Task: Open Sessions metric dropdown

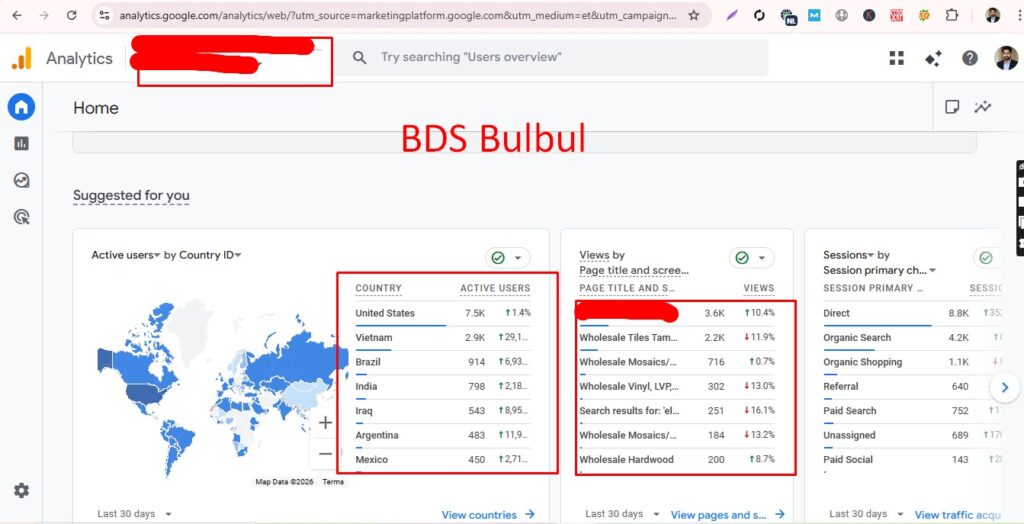Action: (x=848, y=255)
